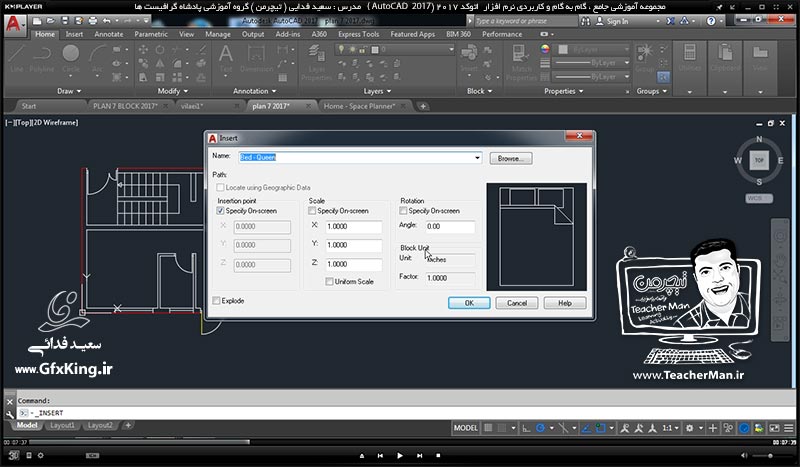Click the Plot printer icon in quick access toolbar
The height and width of the screenshot is (467, 800).
tap(92, 21)
